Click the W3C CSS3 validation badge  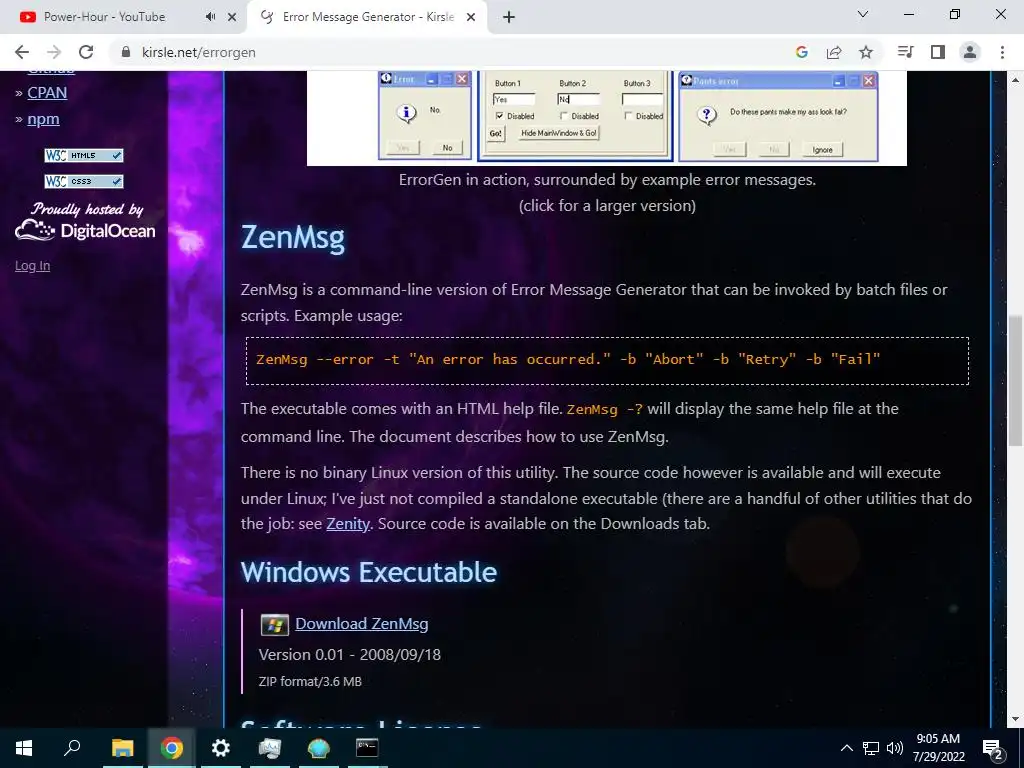(84, 182)
